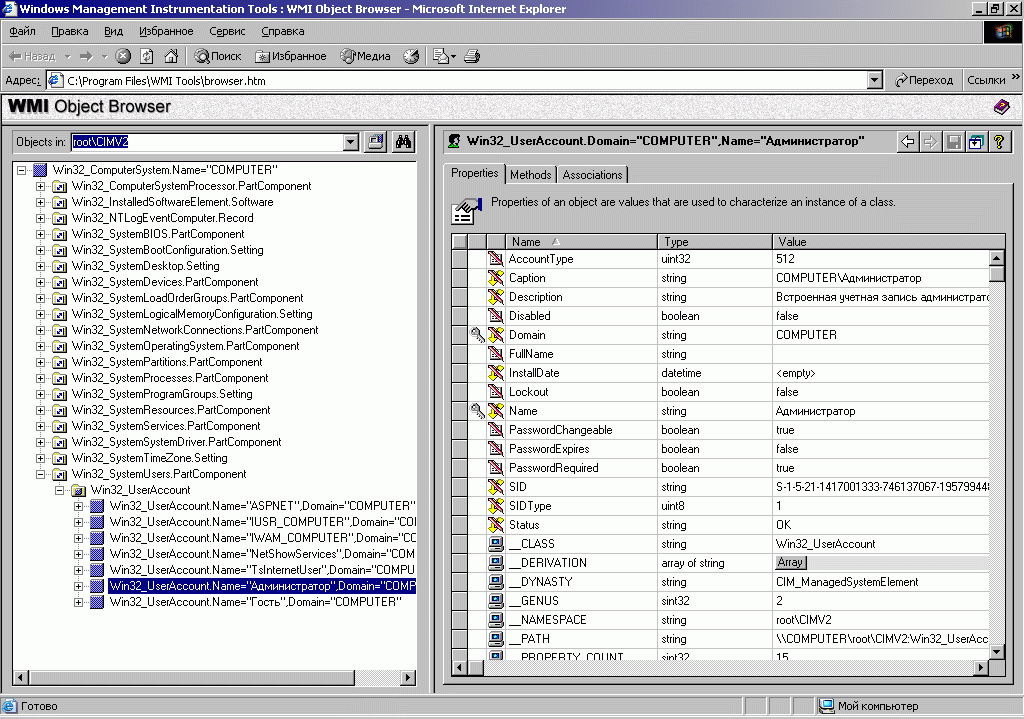Screen dimensions: 1024x719
Task: Click the save floppy disk icon
Action: click(x=953, y=142)
